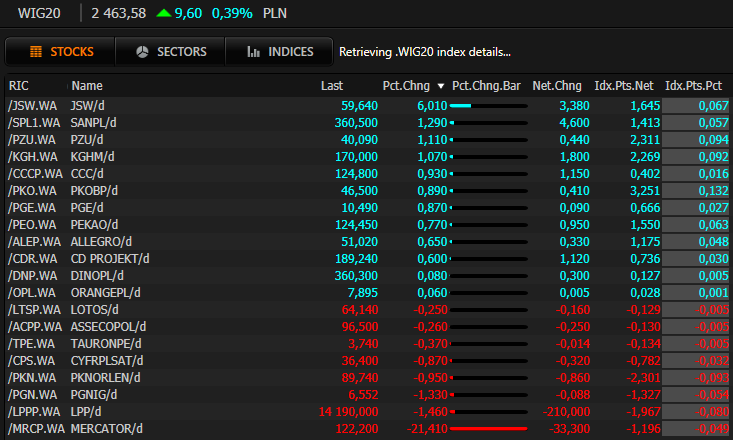
Task: Open the /JSW.WA RIC link
Action: (31, 105)
